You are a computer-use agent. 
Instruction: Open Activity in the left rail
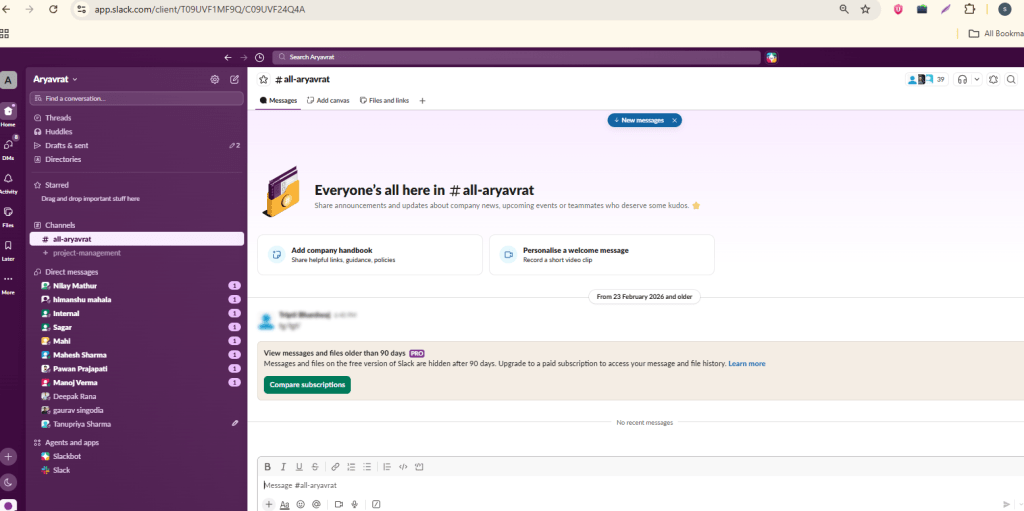pyautogui.click(x=8, y=182)
